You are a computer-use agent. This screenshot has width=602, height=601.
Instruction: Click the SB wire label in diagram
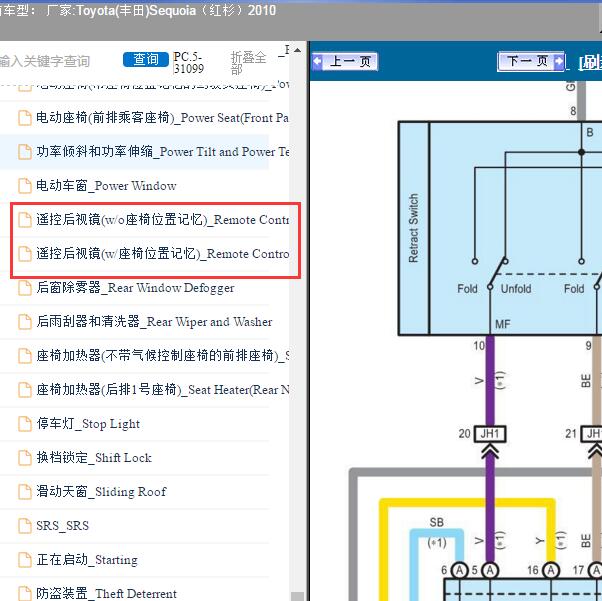pyautogui.click(x=437, y=522)
